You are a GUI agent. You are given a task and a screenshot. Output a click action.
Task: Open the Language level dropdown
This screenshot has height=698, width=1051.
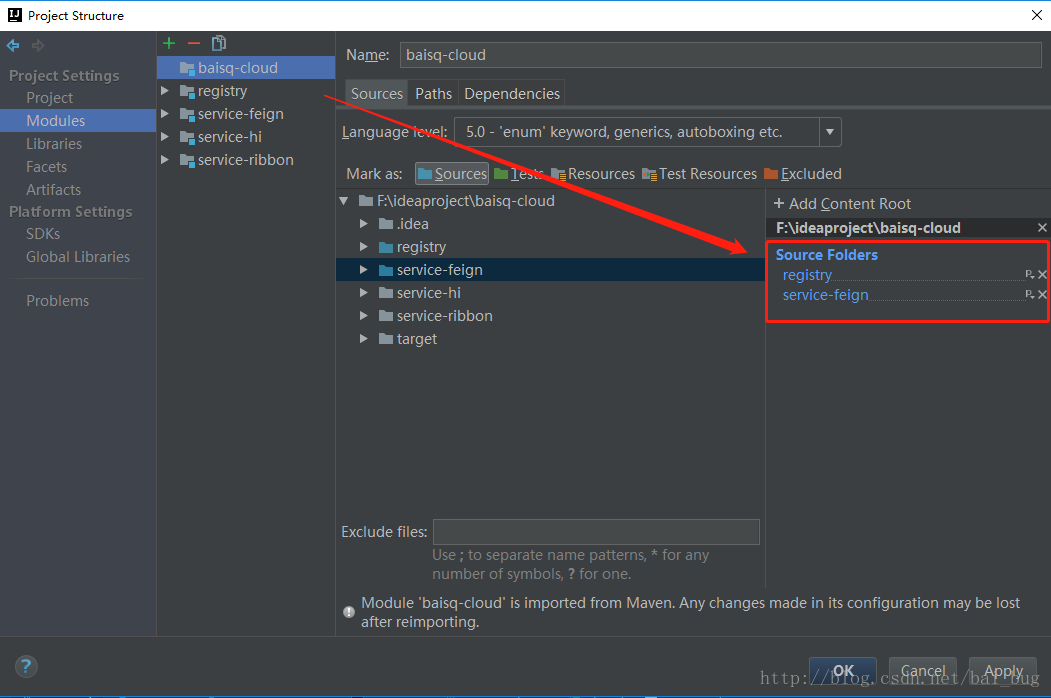coord(830,132)
